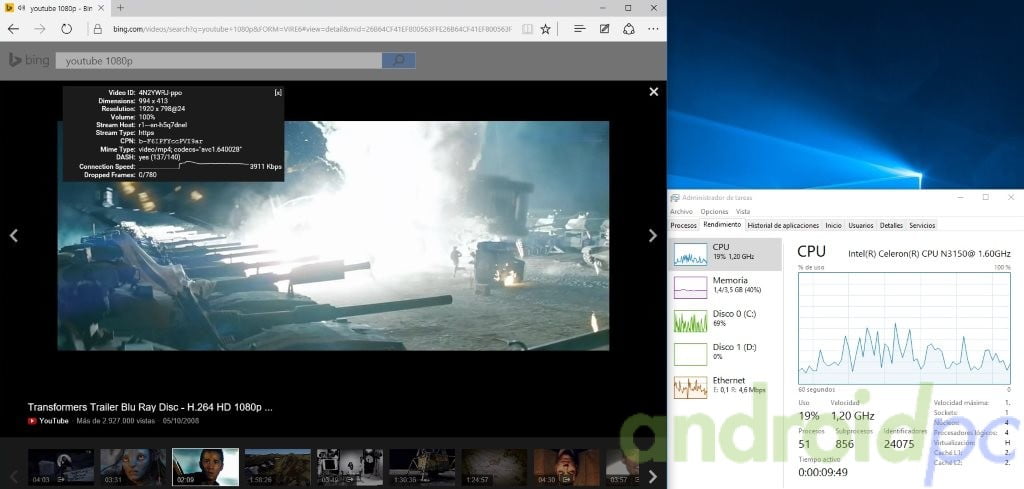Open a new Edge tab
Screen dimensions: 1024x489
120,8
